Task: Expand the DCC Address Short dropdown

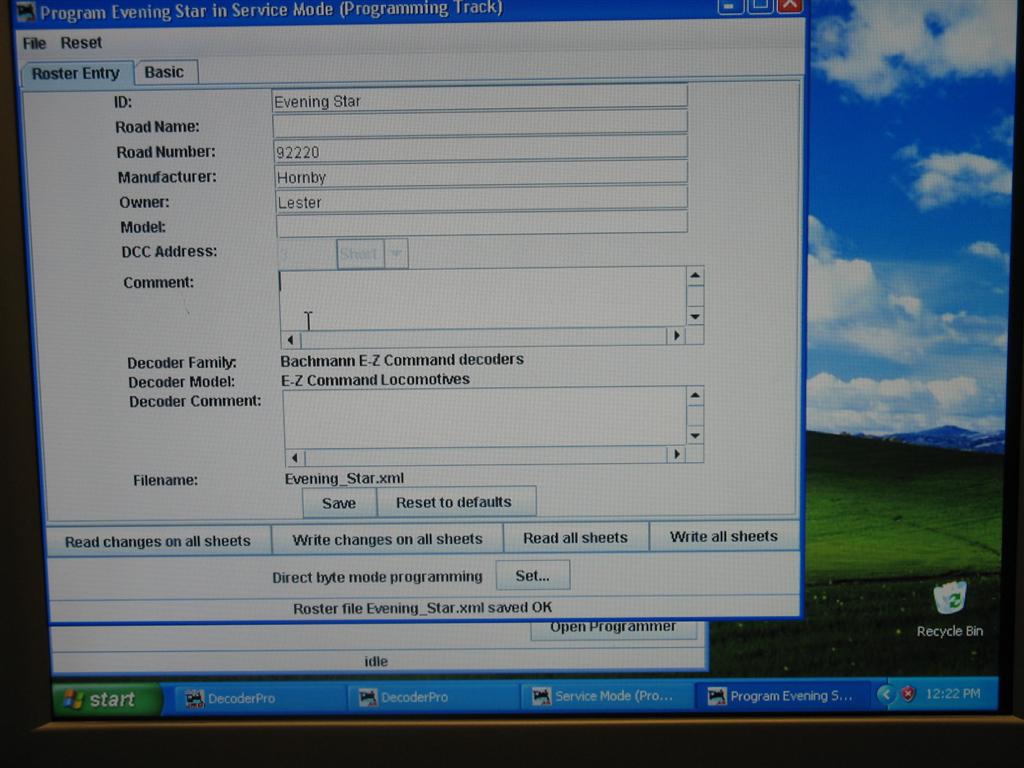Action: click(396, 253)
